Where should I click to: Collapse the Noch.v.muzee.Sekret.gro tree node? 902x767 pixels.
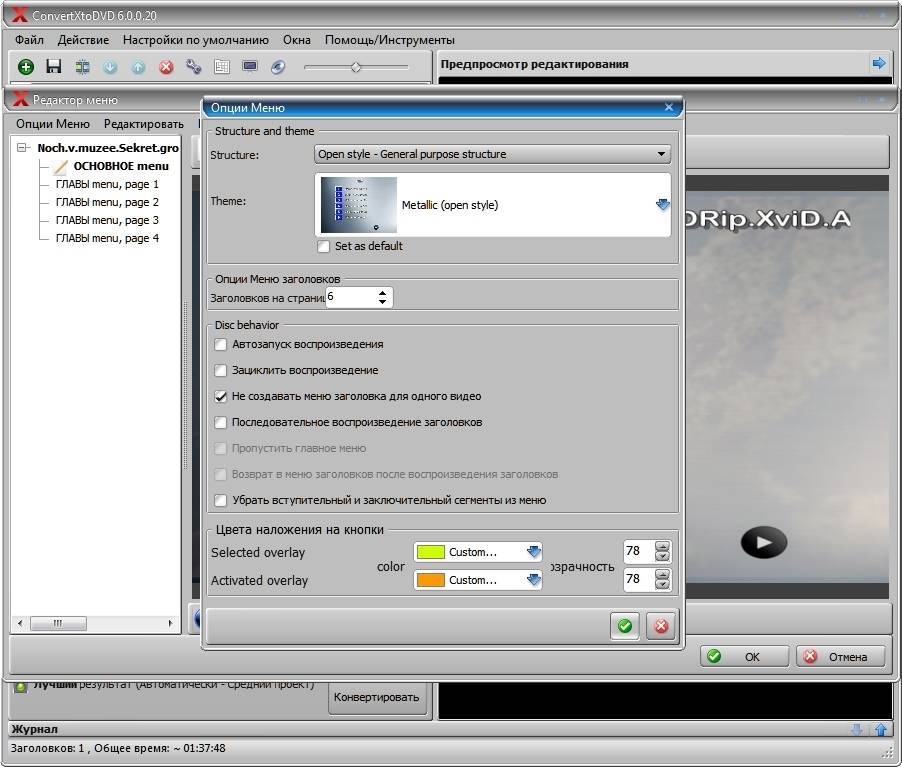[x=22, y=148]
